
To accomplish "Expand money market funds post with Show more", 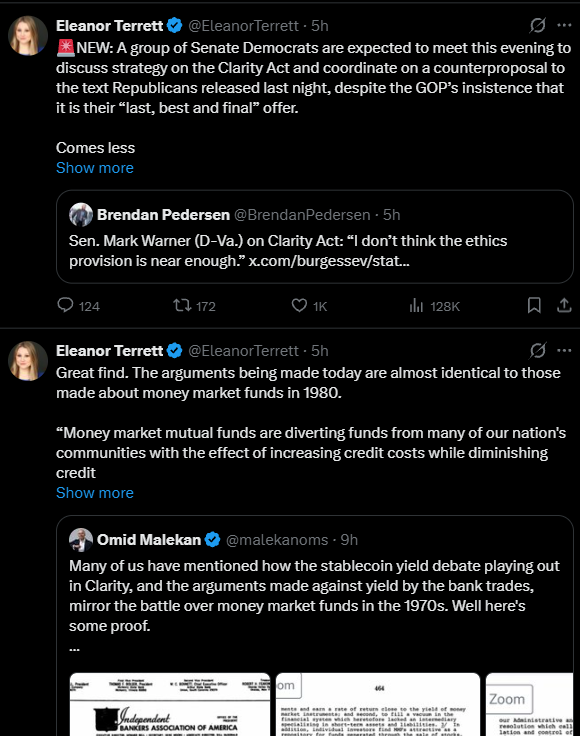I will (95, 493).
